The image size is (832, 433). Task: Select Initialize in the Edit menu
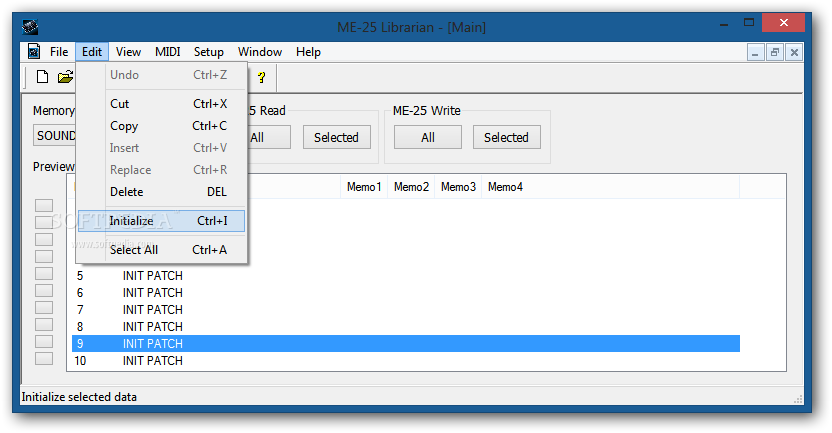pyautogui.click(x=161, y=221)
